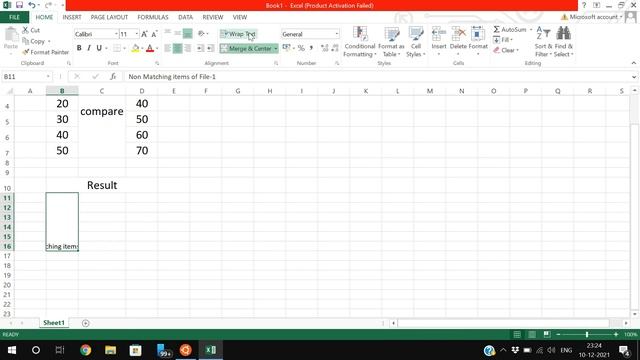Toggle Italic formatting
The width and height of the screenshot is (640, 360).
(x=89, y=48)
